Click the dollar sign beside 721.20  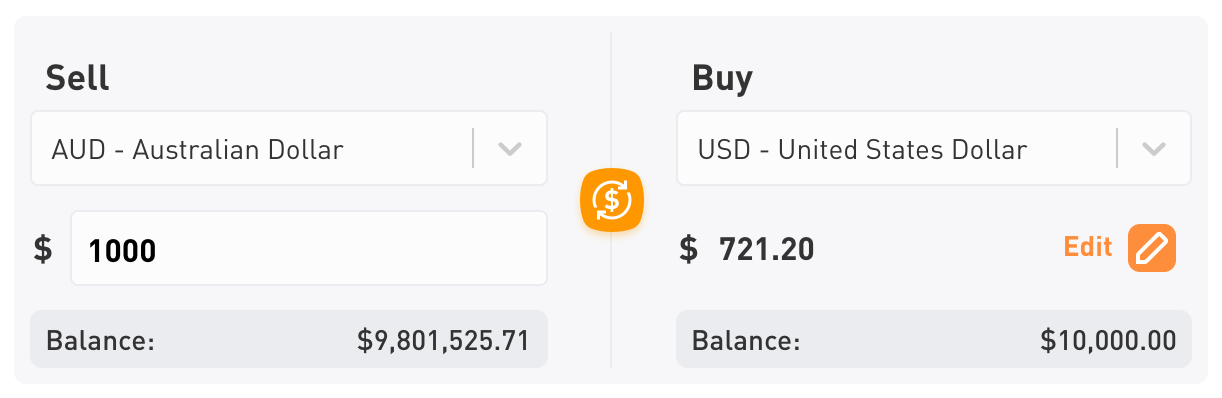(x=688, y=248)
